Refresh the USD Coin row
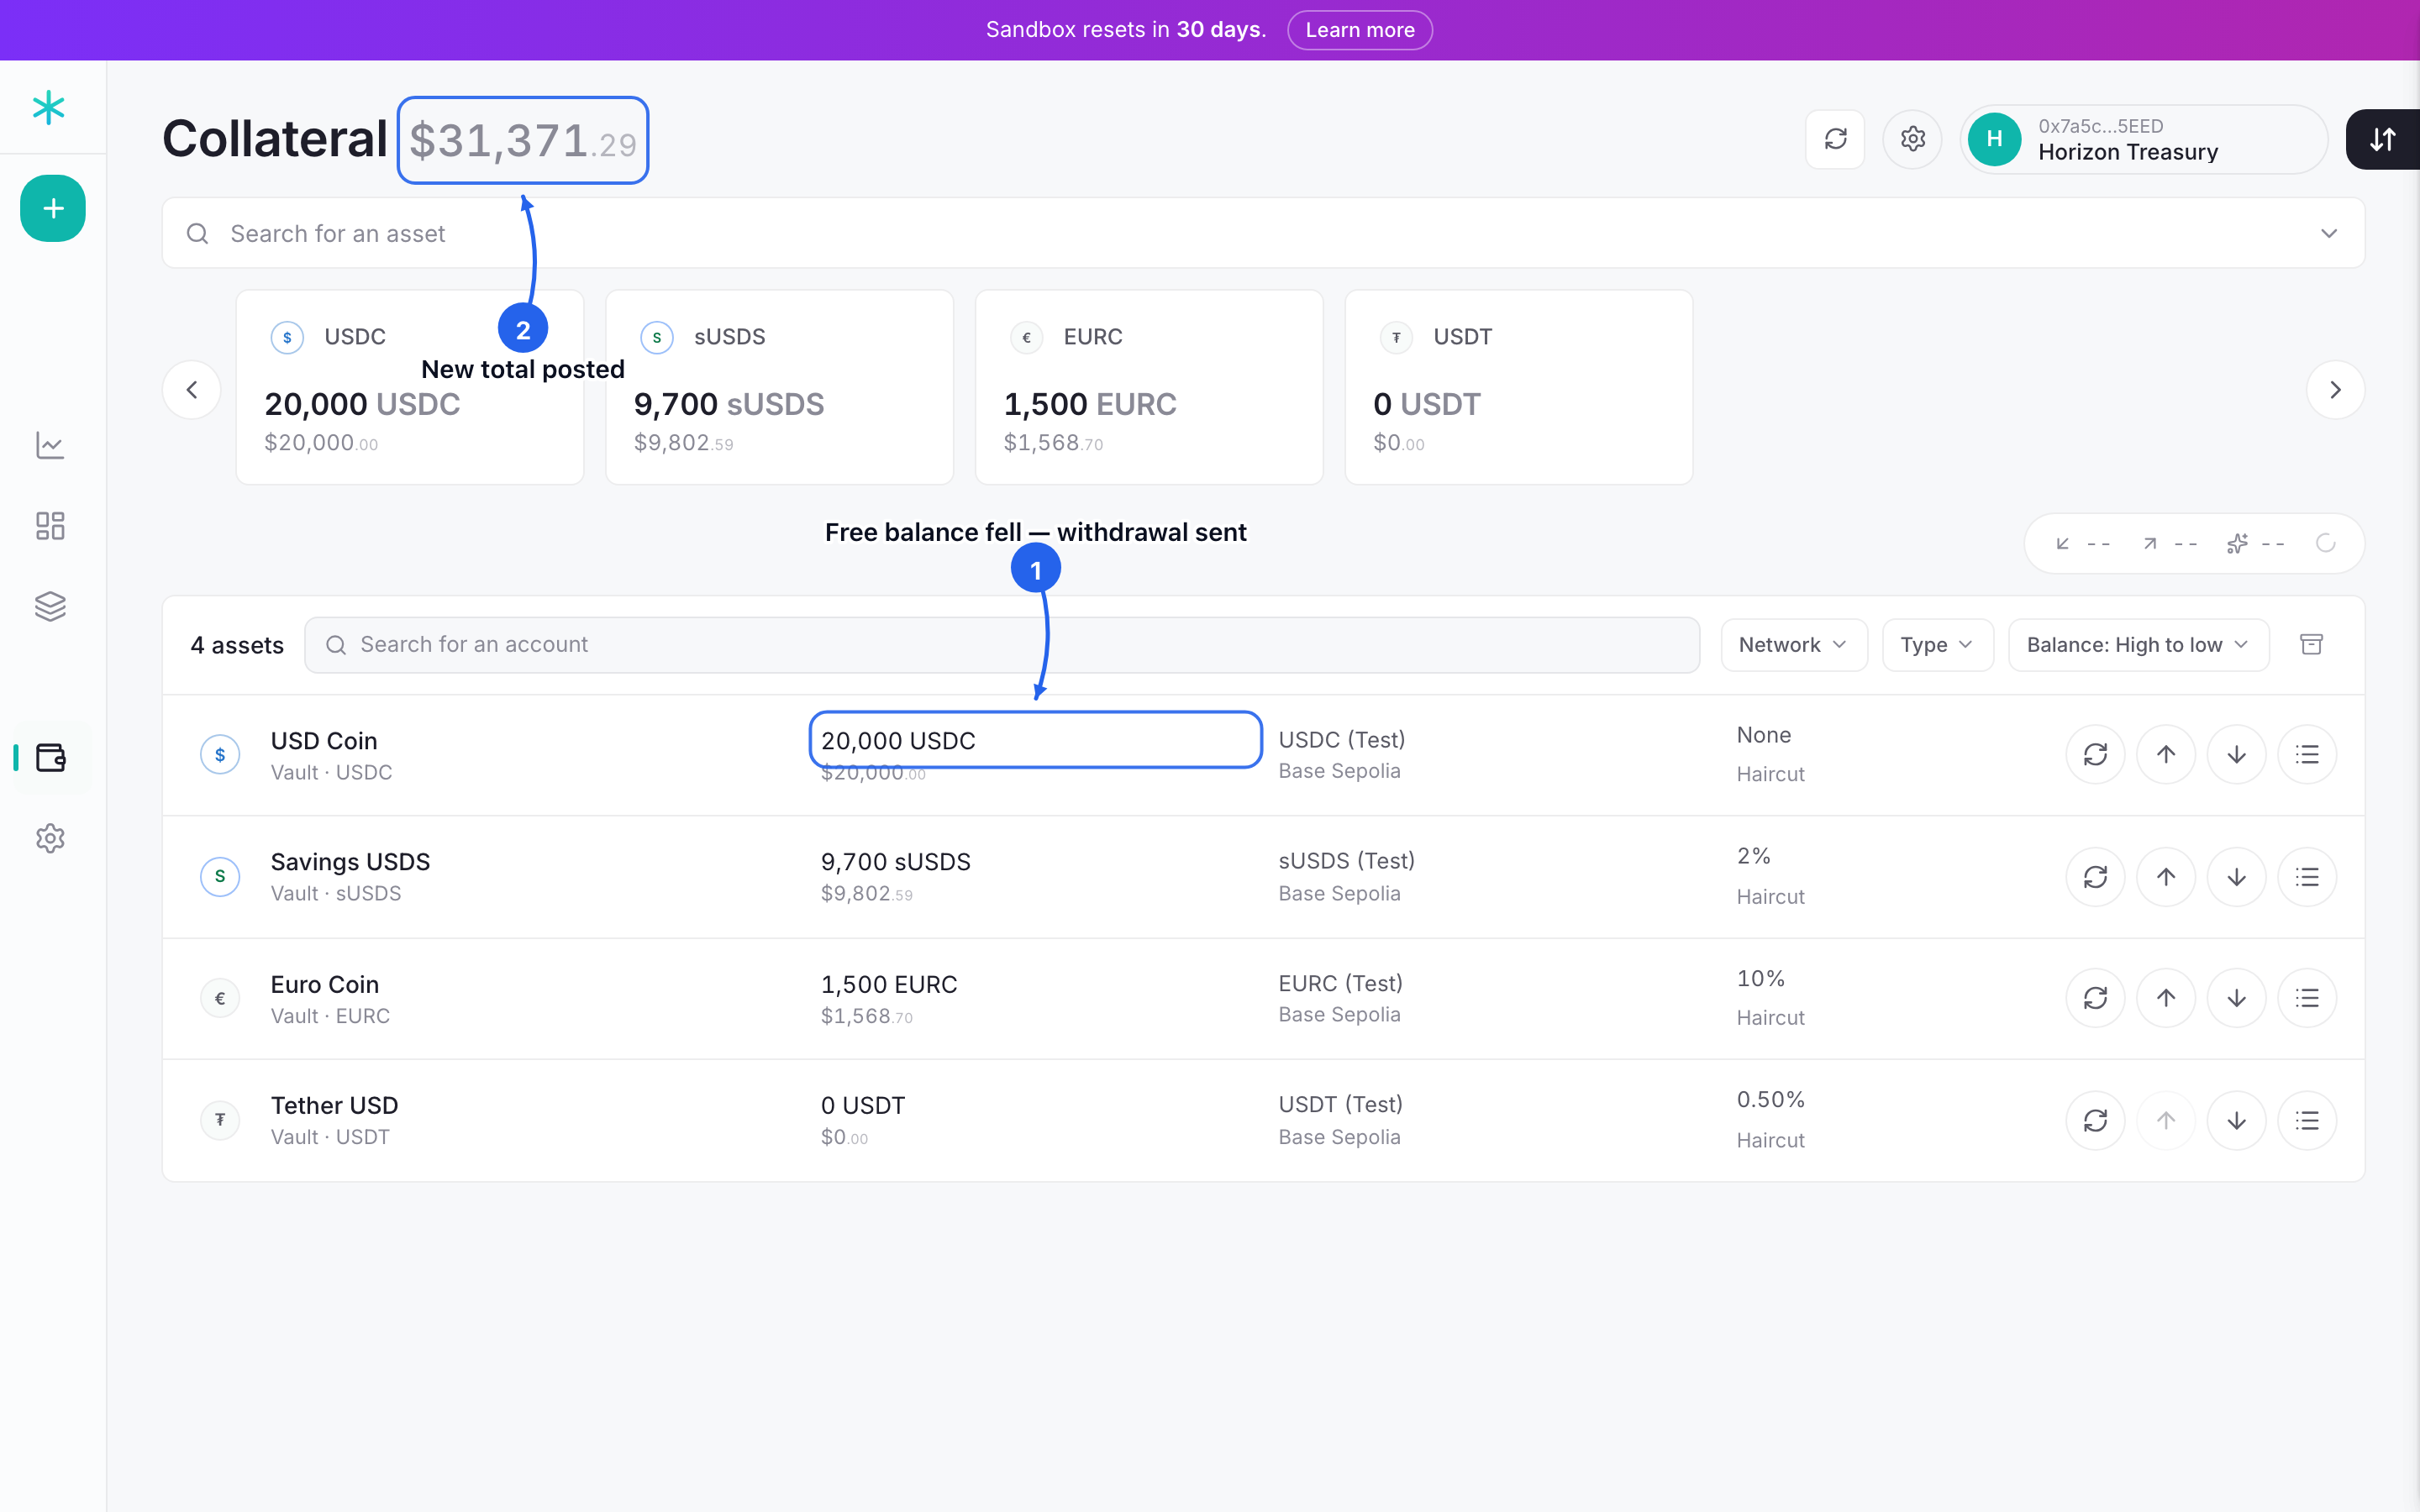The image size is (2420, 1512). [x=2095, y=754]
